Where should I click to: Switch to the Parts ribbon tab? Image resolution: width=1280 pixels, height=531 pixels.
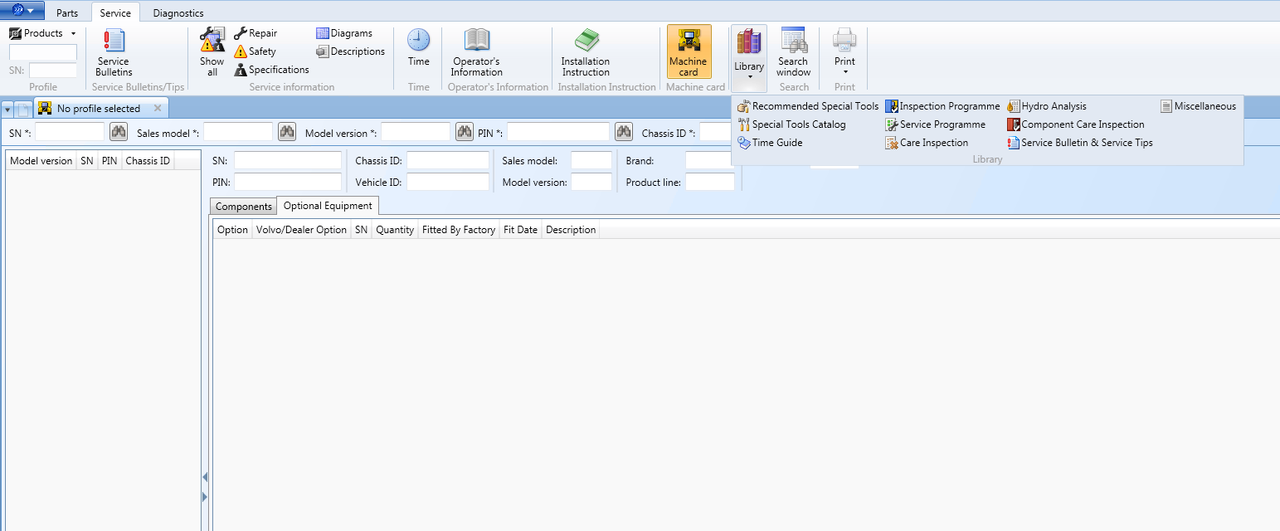coord(67,13)
